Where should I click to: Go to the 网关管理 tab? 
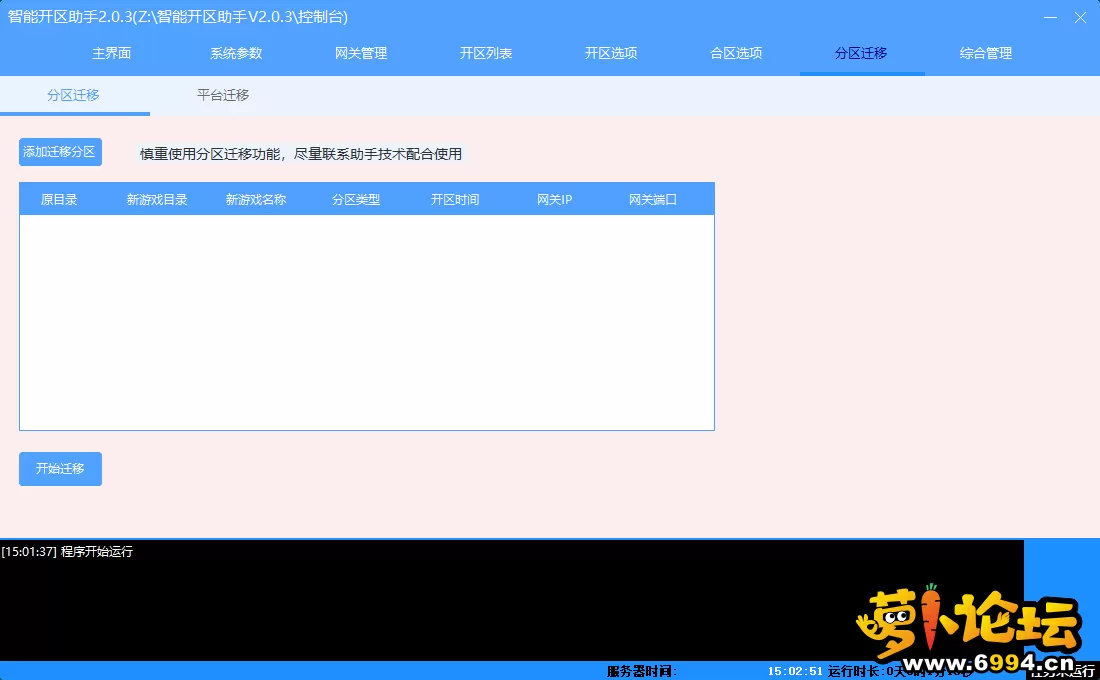pyautogui.click(x=361, y=54)
